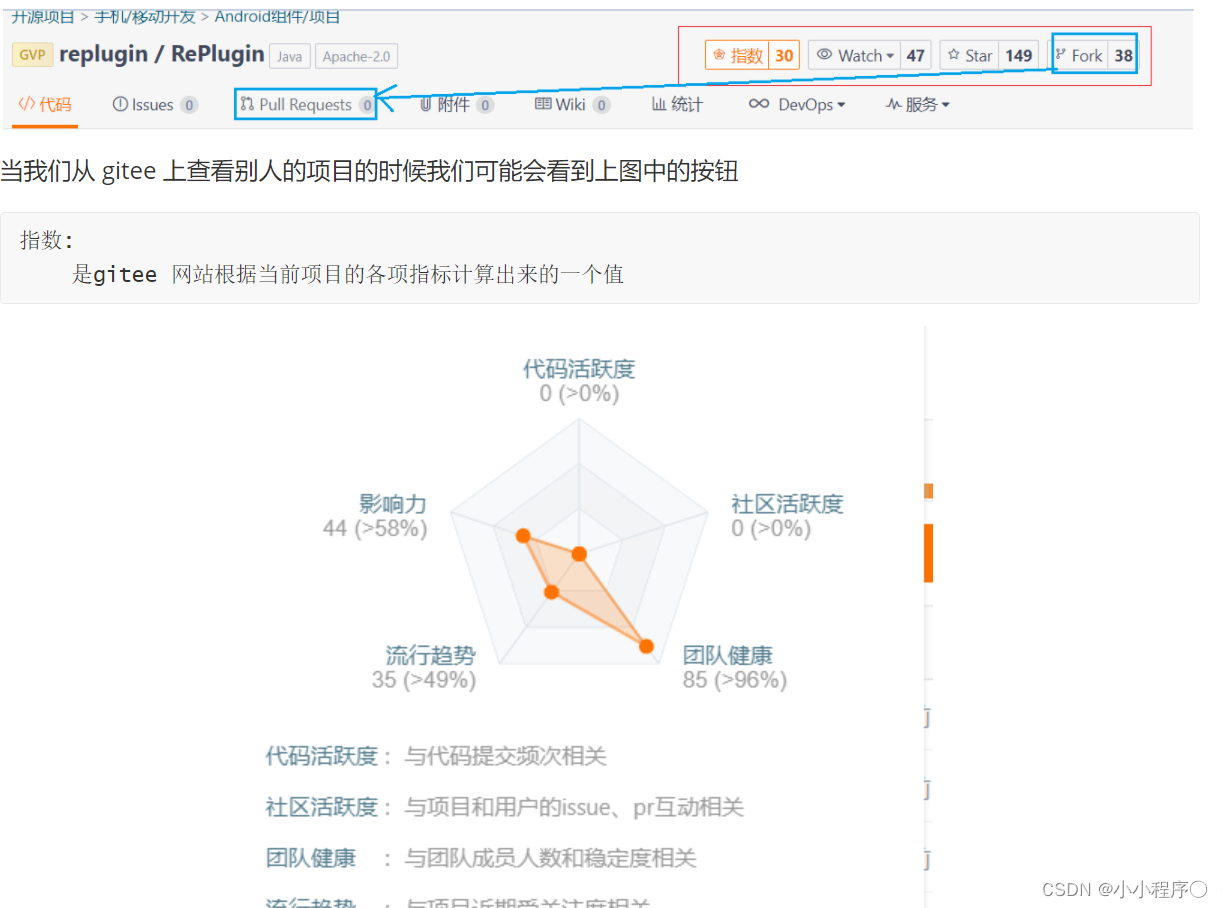Click the Watch count 47

(x=916, y=56)
